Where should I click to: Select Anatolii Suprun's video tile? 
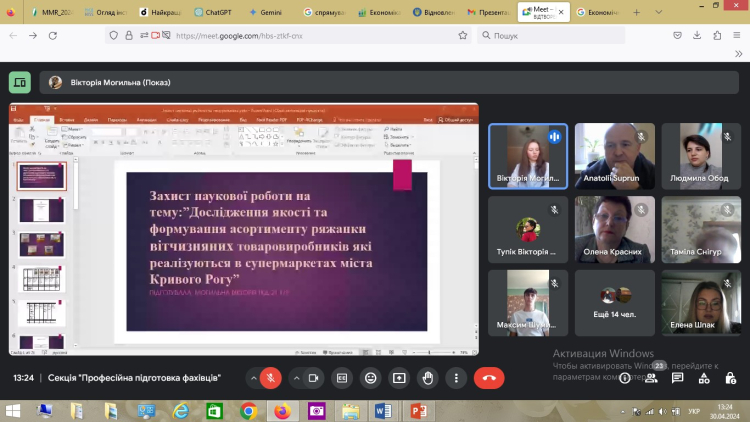[615, 156]
